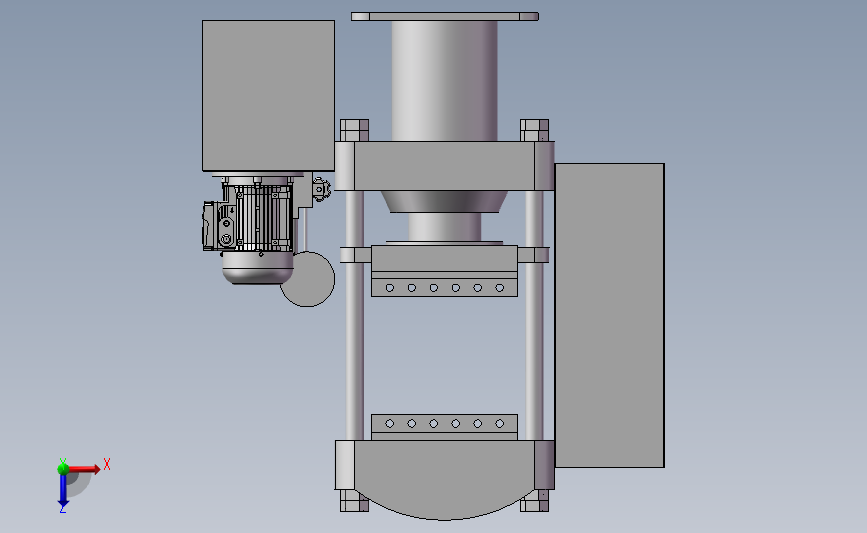
Task: Select the large gray box above the motor
Action: [x=268, y=96]
